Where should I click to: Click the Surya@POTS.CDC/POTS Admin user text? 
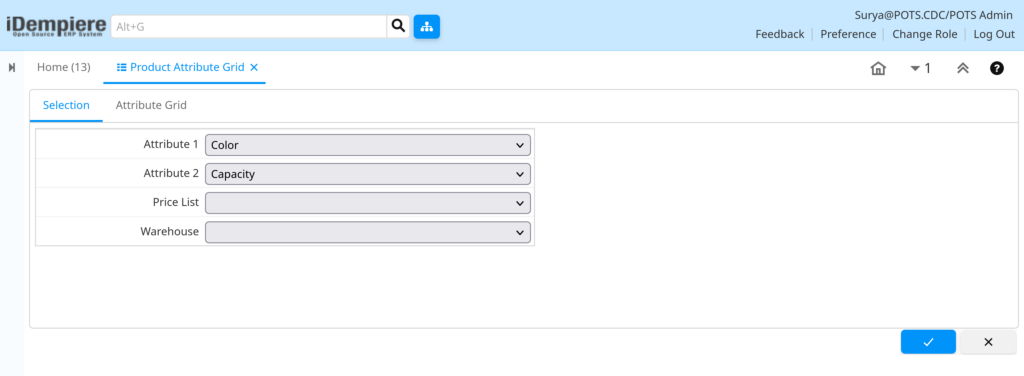tap(934, 15)
